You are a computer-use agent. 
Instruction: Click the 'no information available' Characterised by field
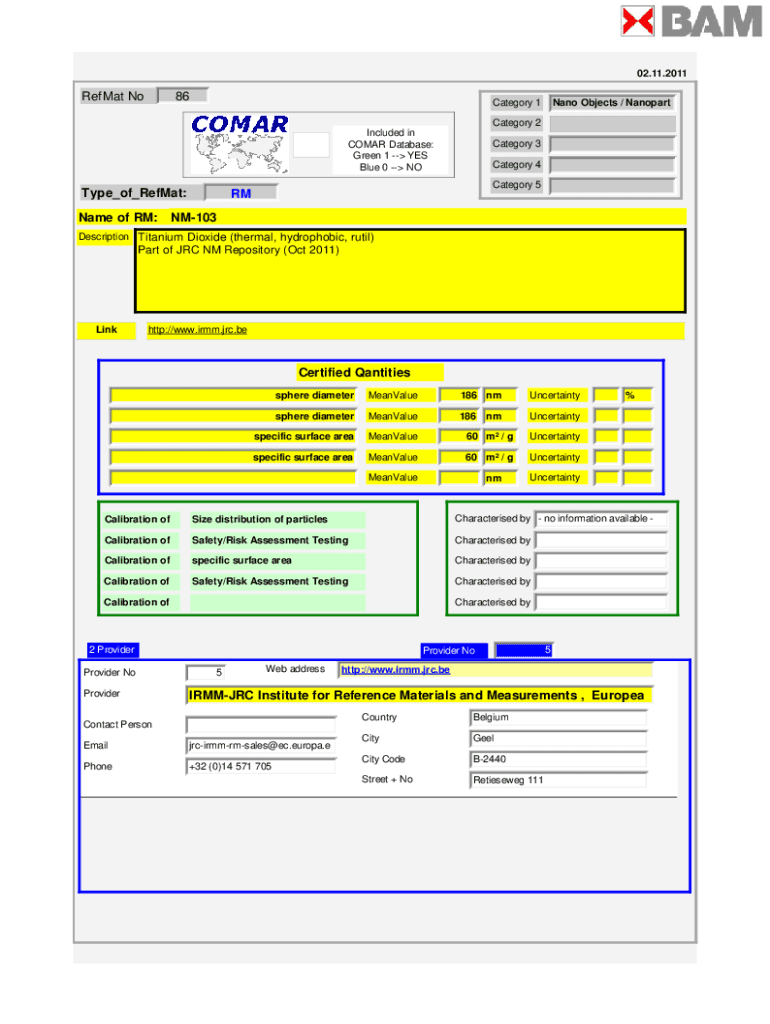click(x=601, y=519)
